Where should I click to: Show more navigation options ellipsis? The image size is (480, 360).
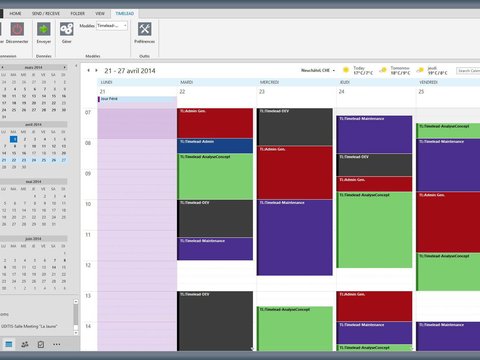[x=57, y=344]
